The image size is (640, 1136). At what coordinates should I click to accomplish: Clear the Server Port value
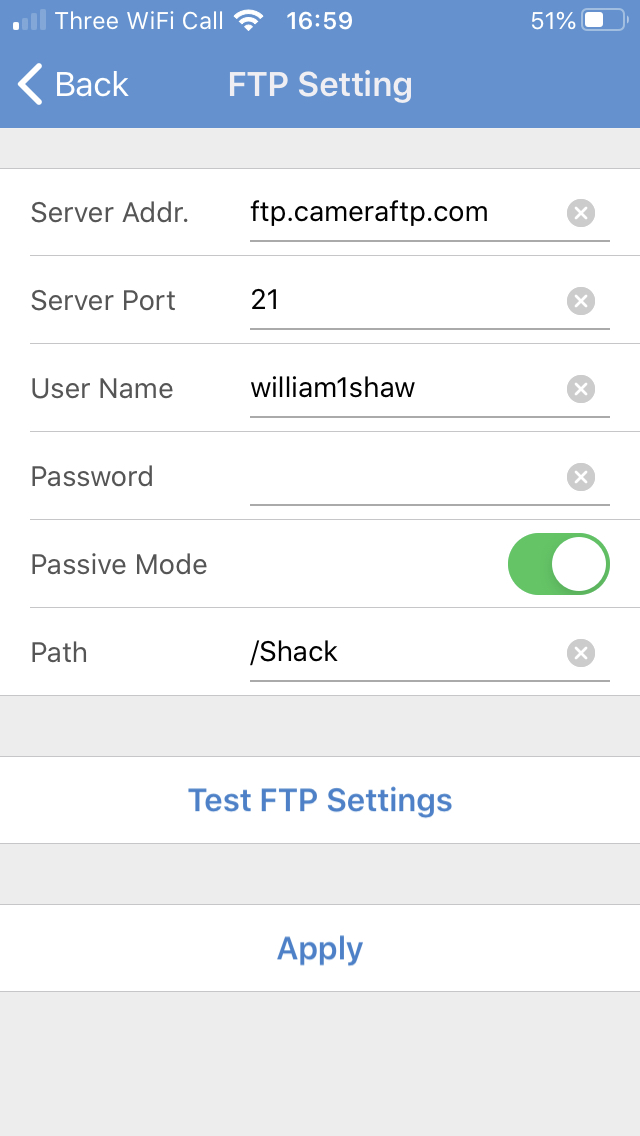(x=581, y=301)
